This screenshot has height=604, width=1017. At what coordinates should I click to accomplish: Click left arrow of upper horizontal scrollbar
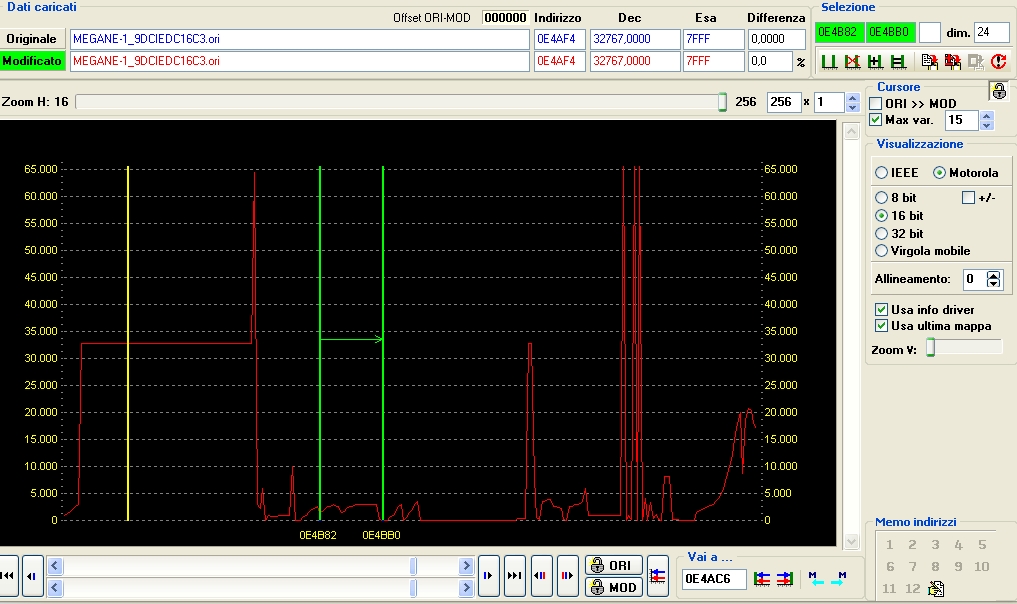pos(55,566)
